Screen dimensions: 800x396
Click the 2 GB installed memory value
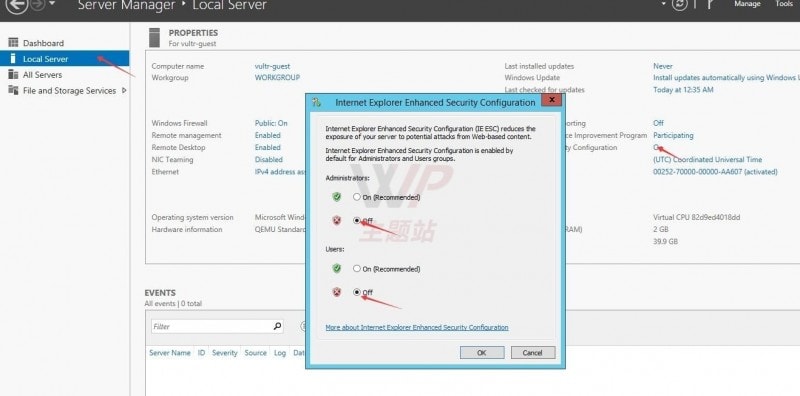[x=661, y=230]
